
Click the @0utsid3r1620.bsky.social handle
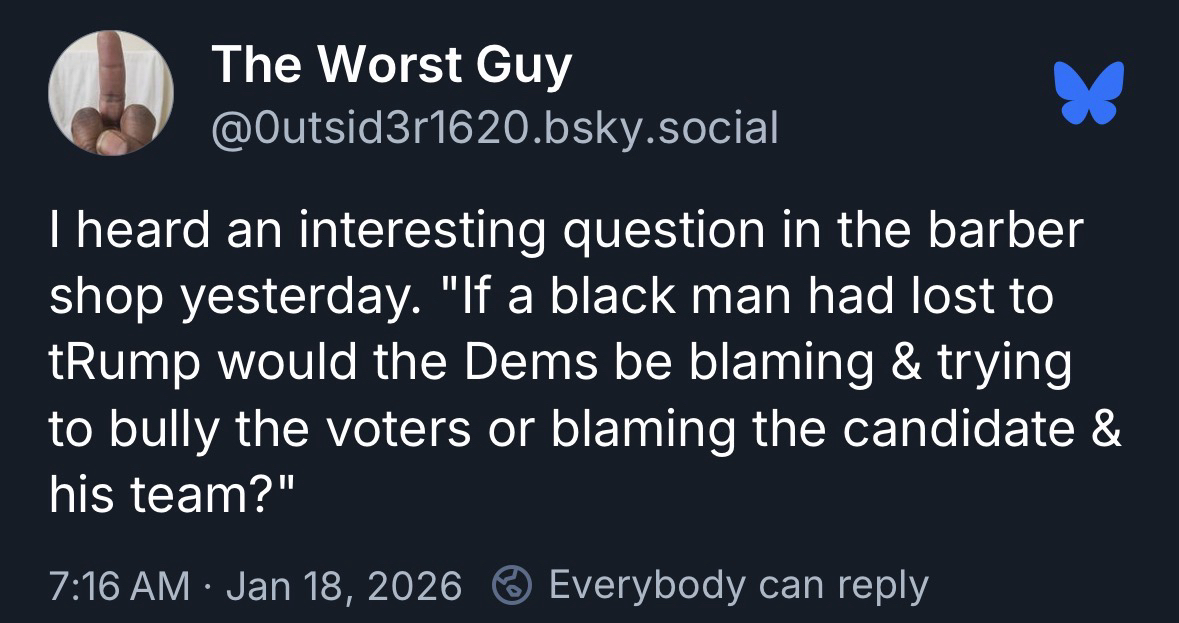click(x=494, y=127)
